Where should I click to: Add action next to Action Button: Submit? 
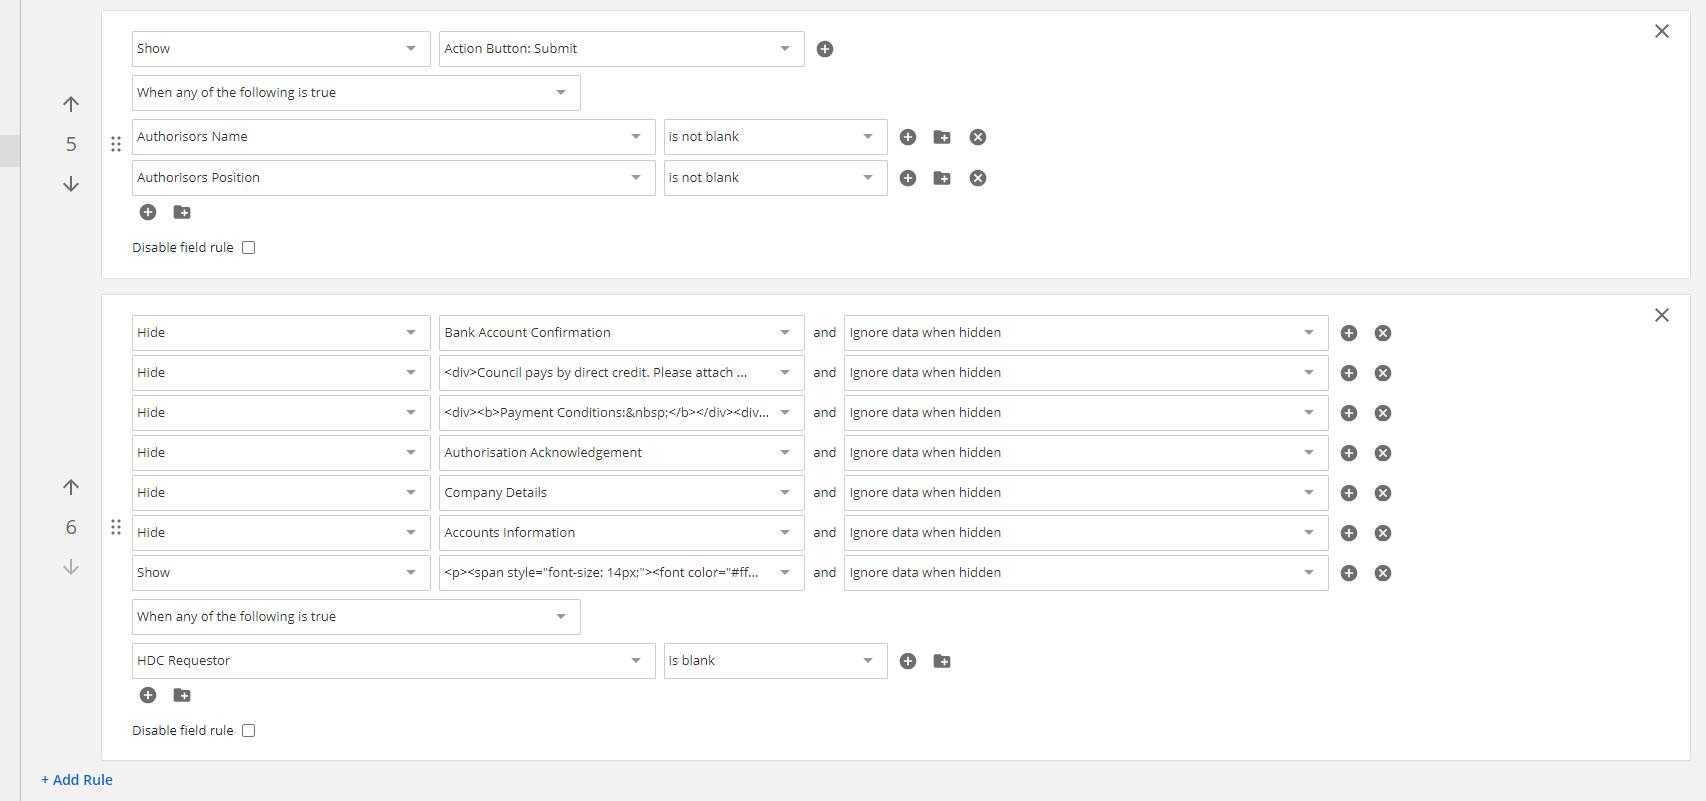(824, 49)
